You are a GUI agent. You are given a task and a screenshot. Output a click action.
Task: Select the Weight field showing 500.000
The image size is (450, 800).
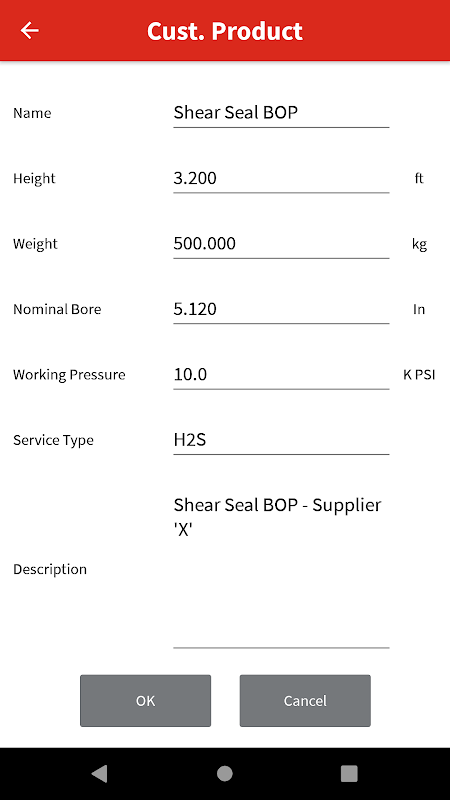[x=281, y=243]
